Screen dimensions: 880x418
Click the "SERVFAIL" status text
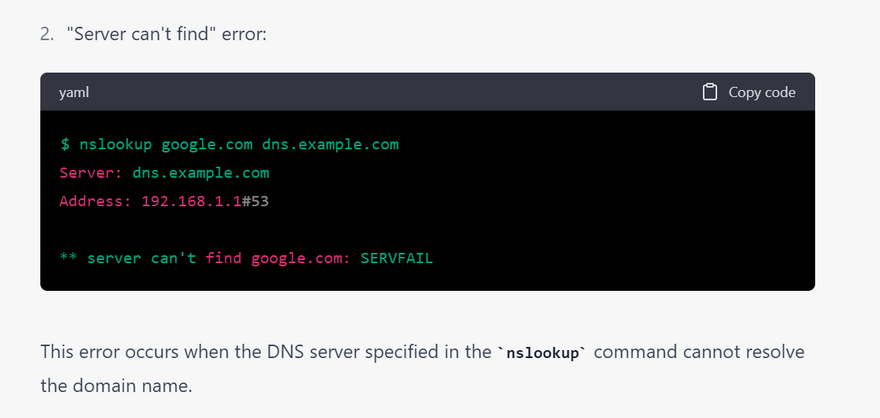[397, 258]
